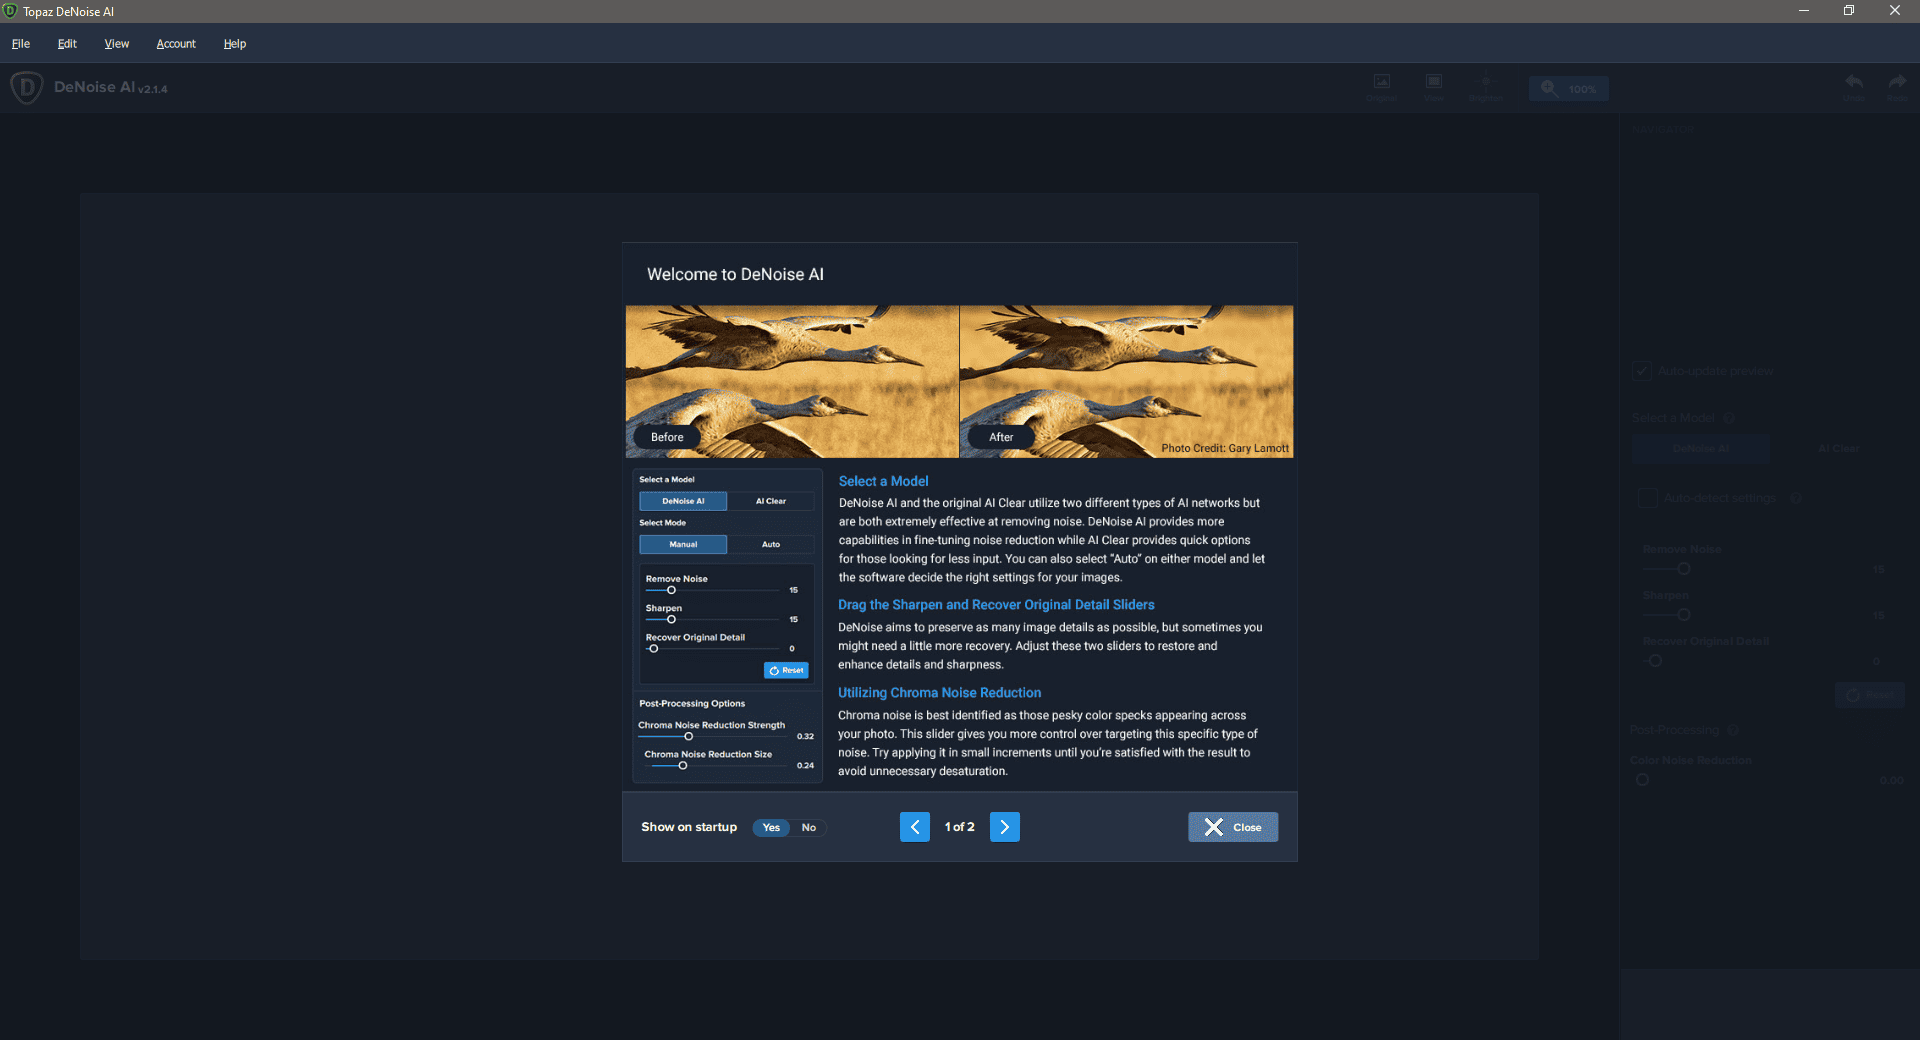Minimize the Topaz DeNoise AI window
The image size is (1920, 1040).
pyautogui.click(x=1804, y=11)
